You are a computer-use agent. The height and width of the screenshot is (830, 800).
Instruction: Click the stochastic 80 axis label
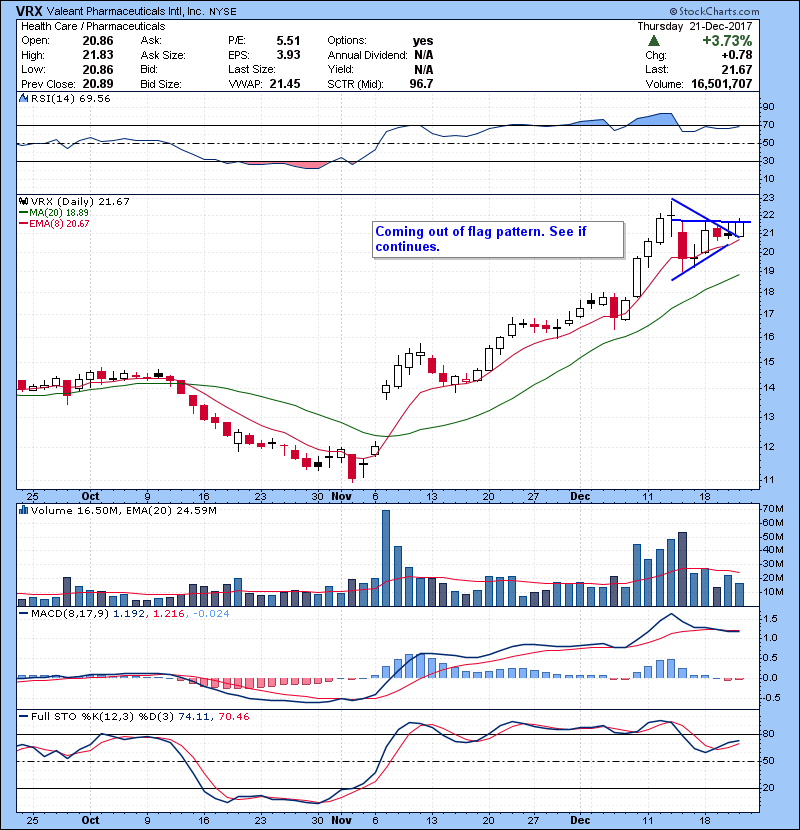pos(768,734)
